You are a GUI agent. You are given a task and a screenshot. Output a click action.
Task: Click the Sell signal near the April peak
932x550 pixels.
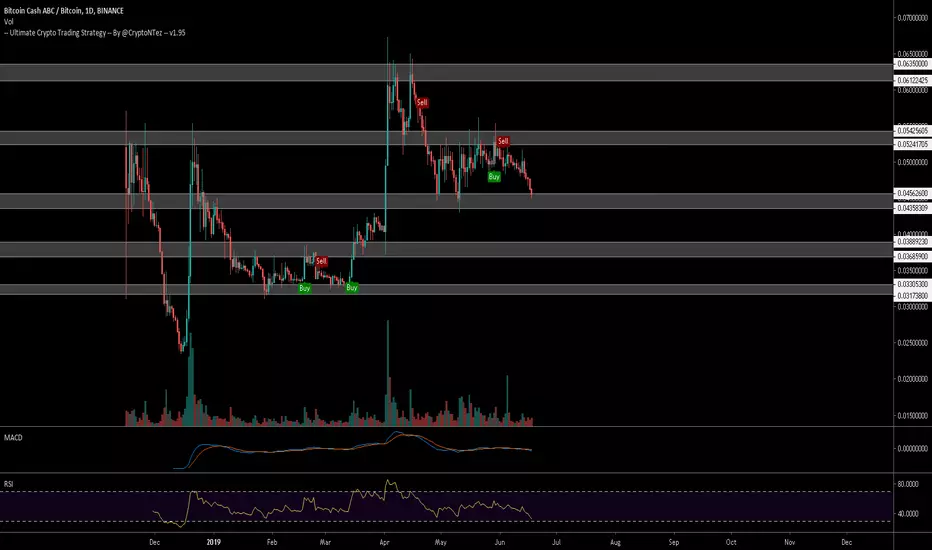click(422, 102)
